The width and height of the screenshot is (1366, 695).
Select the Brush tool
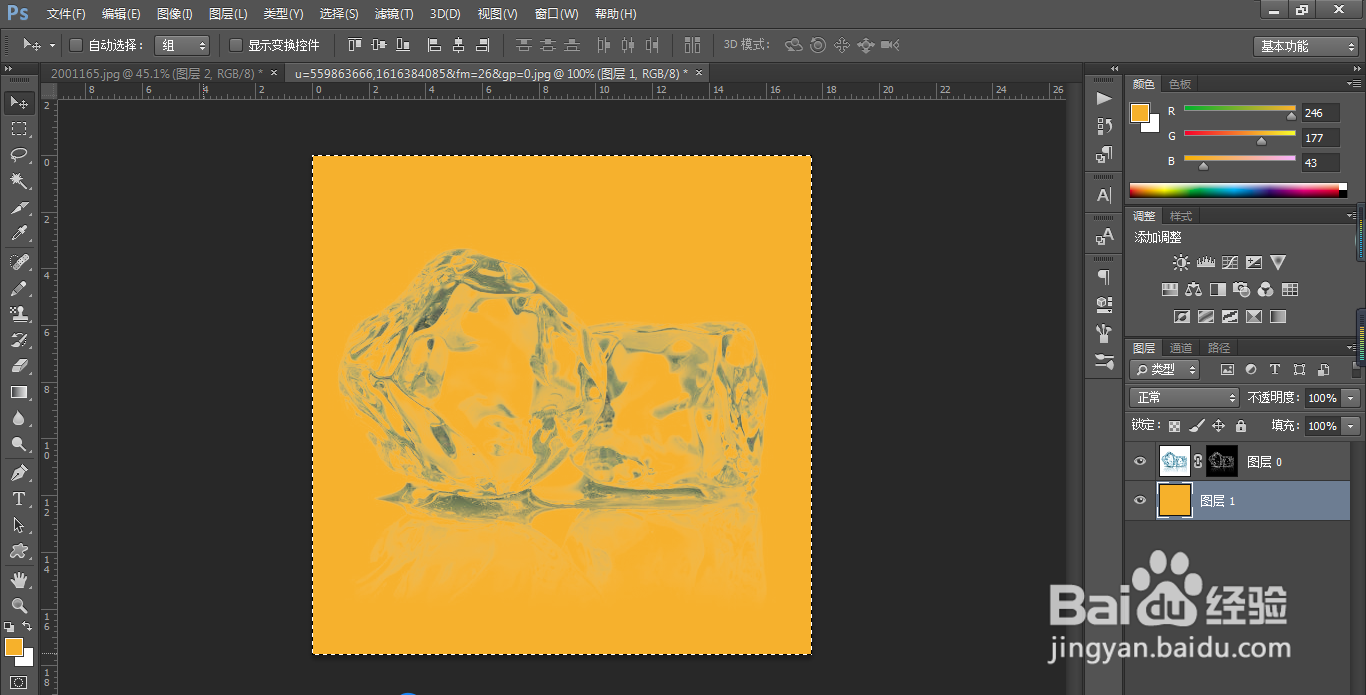pos(19,288)
